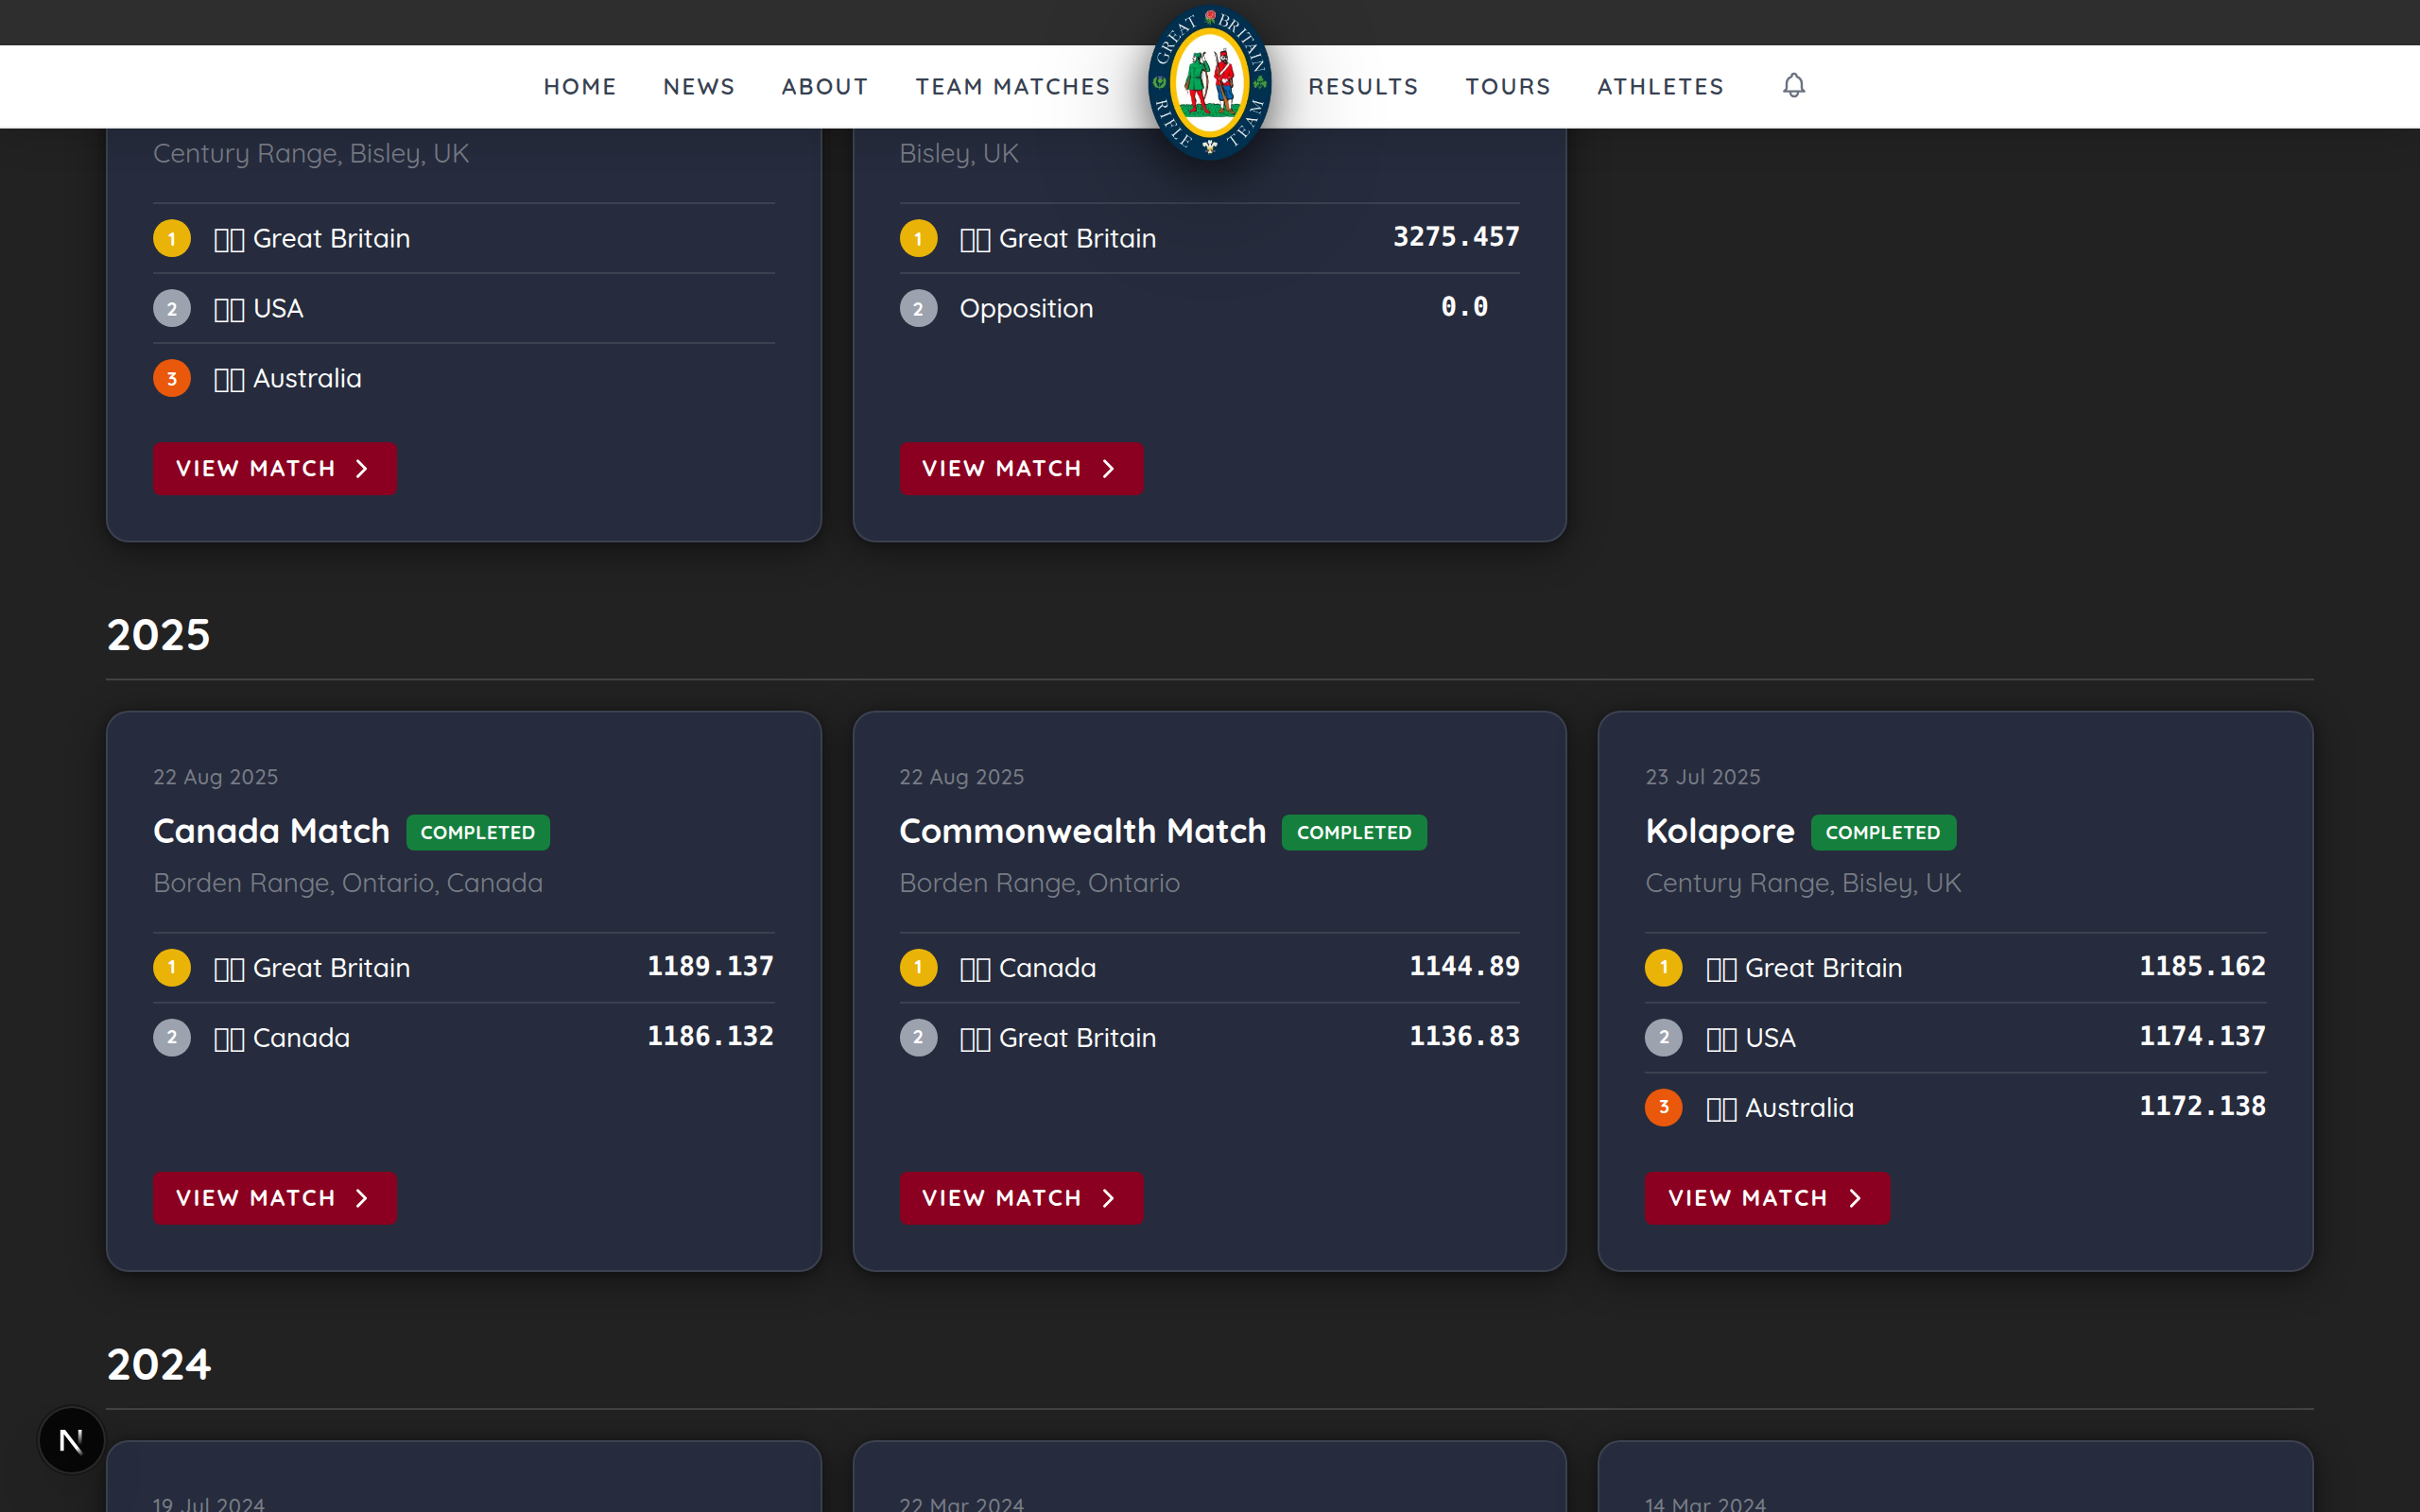Screen dimensions: 2420x1512
Task: Open the Tours menu item
Action: 1508,87
